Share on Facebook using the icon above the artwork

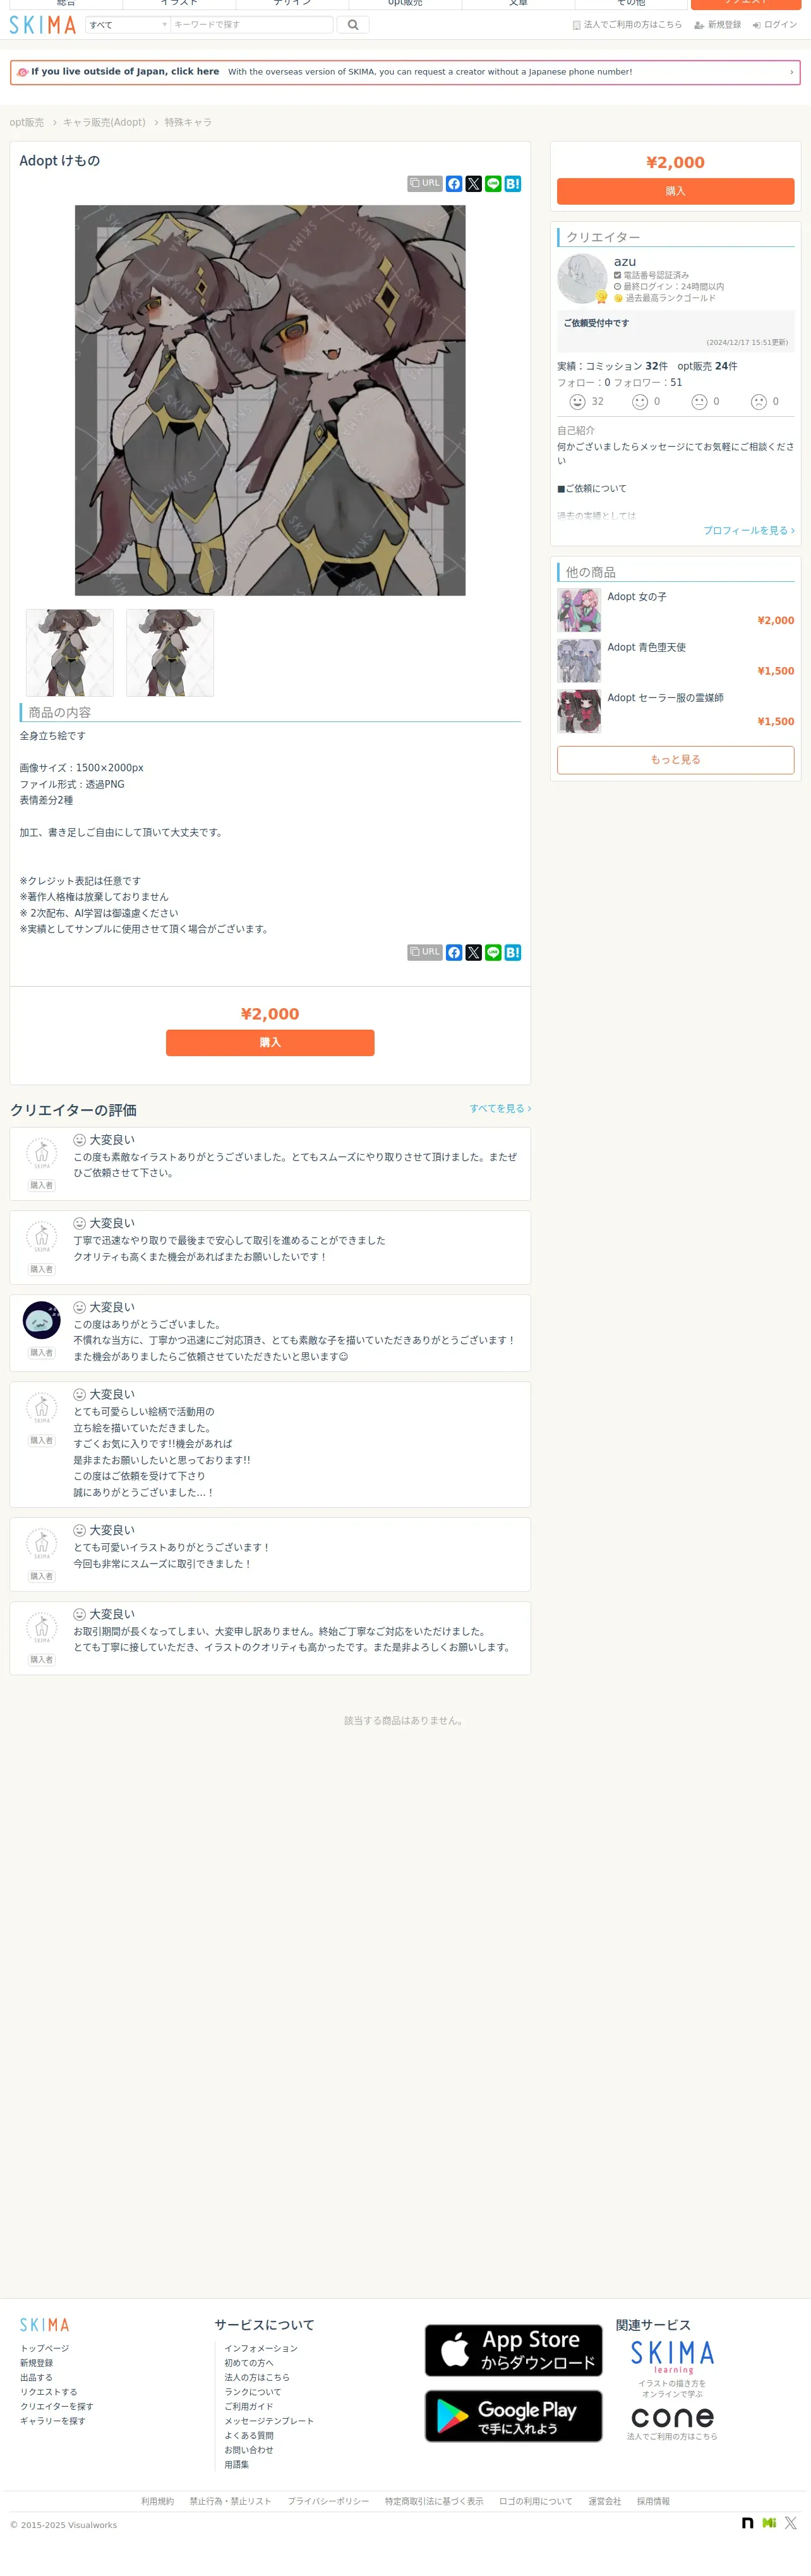coord(454,184)
